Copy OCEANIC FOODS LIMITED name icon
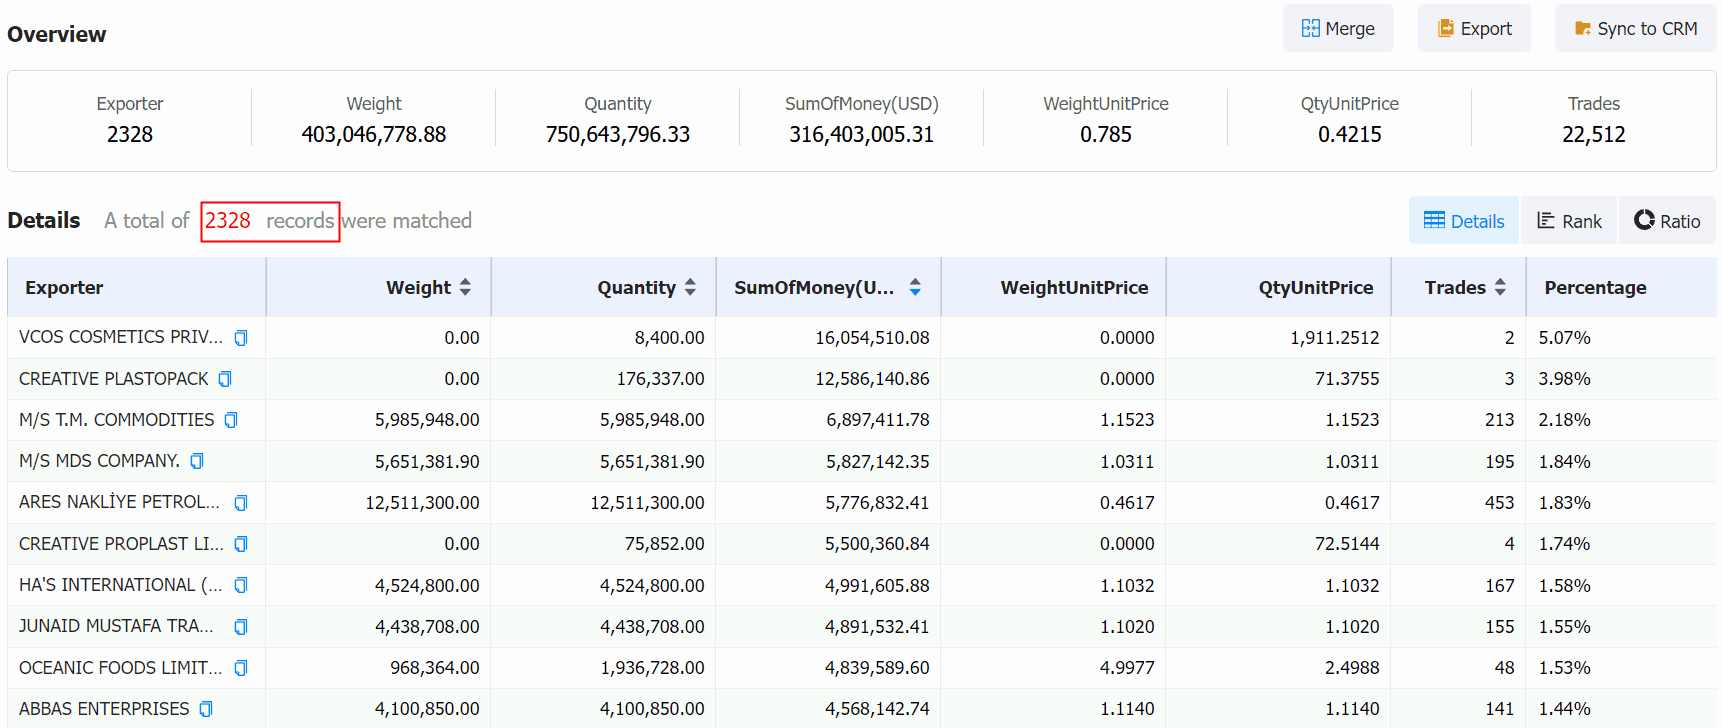Image resolution: width=1723 pixels, height=728 pixels. click(241, 668)
